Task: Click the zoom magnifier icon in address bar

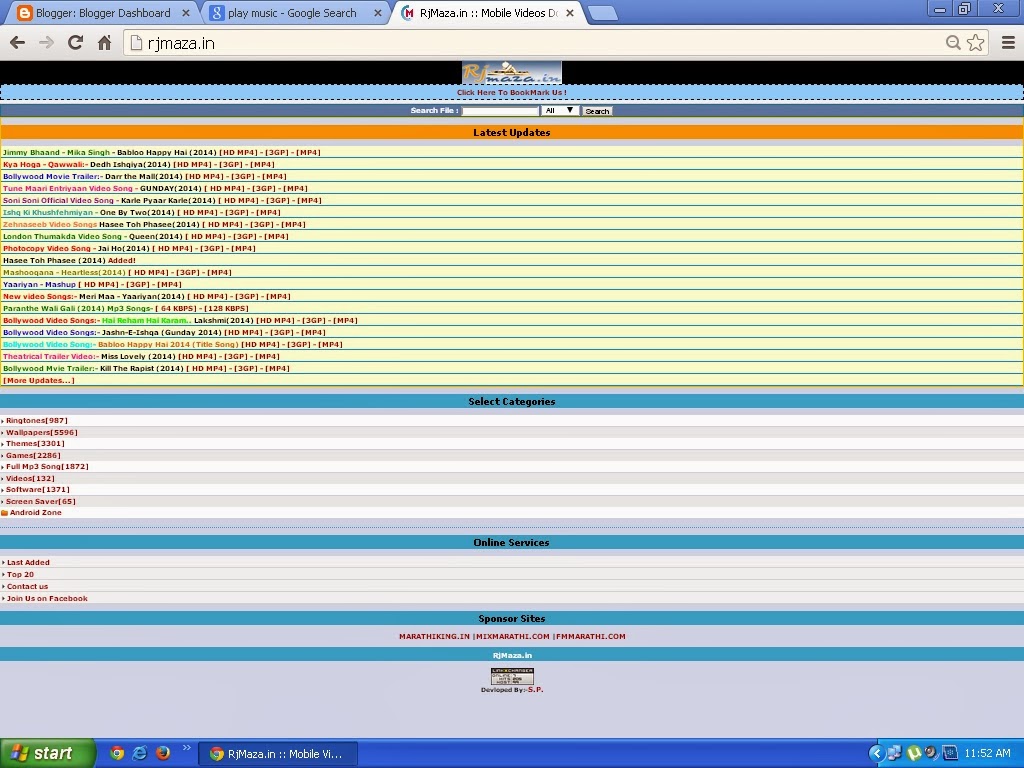Action: 953,43
